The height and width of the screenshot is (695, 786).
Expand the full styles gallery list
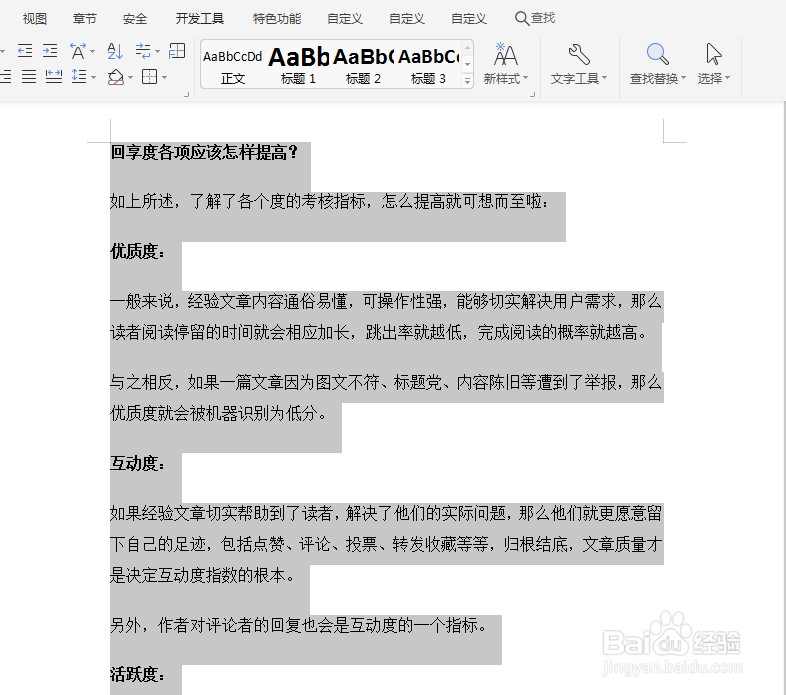[467, 80]
